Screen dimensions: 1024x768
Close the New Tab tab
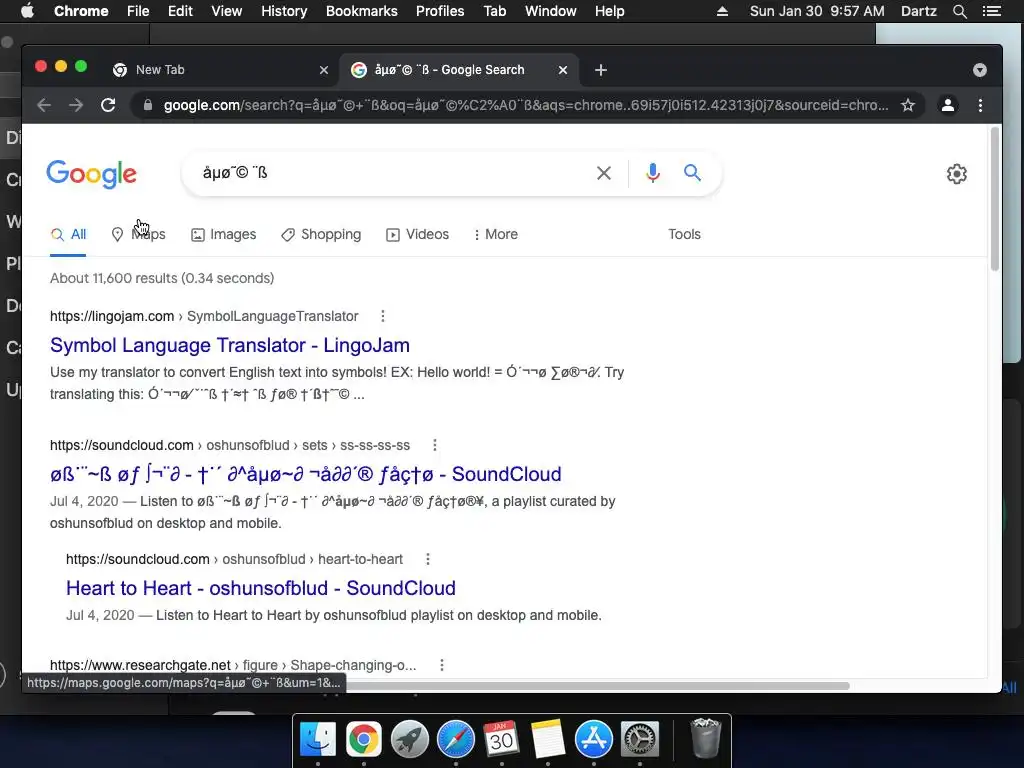(324, 70)
